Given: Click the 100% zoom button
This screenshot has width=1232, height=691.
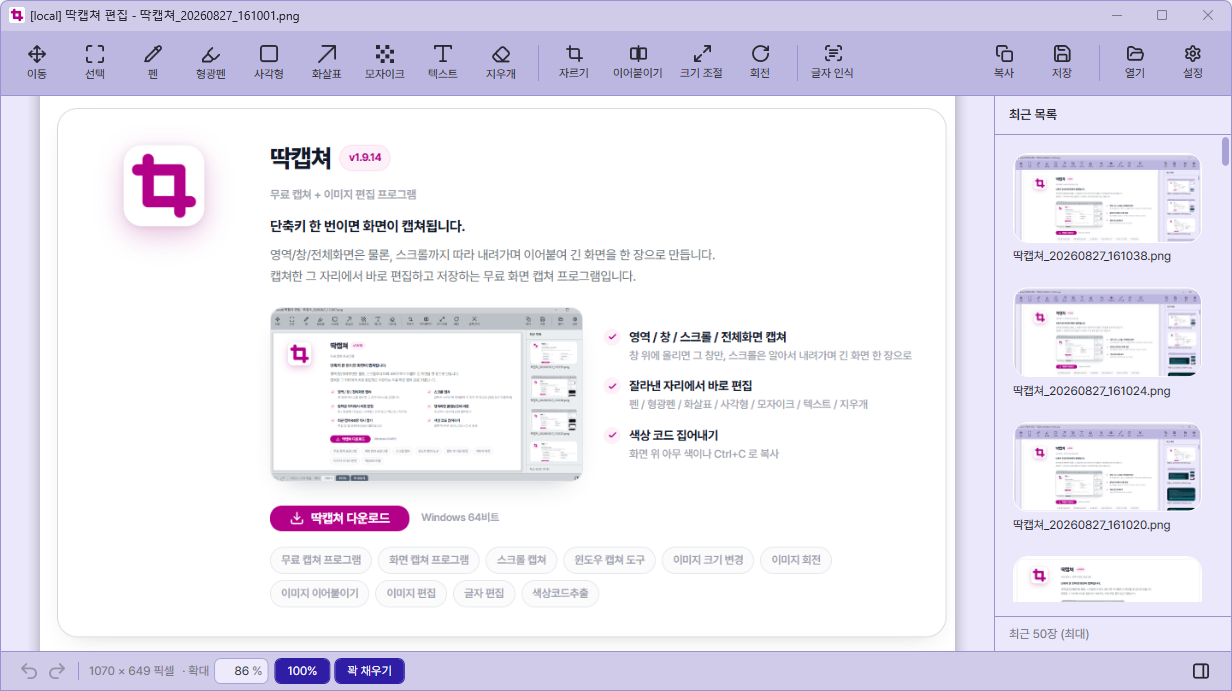Looking at the screenshot, I should 302,671.
